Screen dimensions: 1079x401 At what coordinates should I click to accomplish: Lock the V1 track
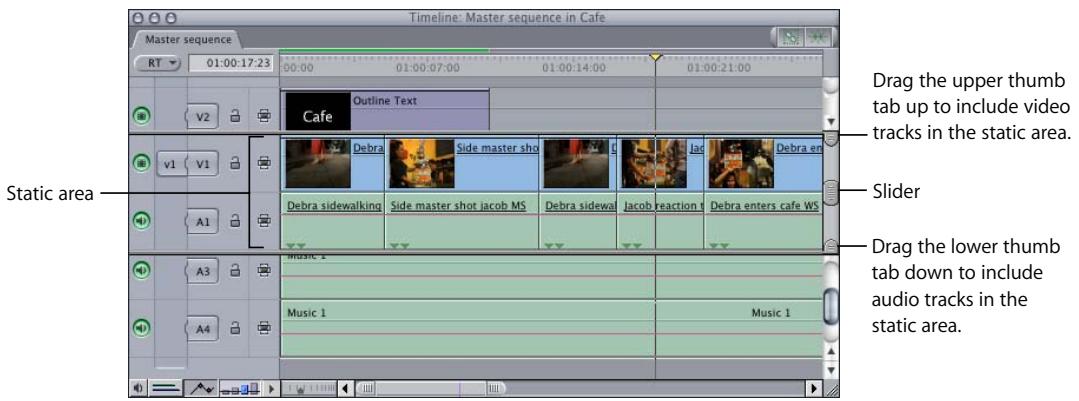pos(234,164)
